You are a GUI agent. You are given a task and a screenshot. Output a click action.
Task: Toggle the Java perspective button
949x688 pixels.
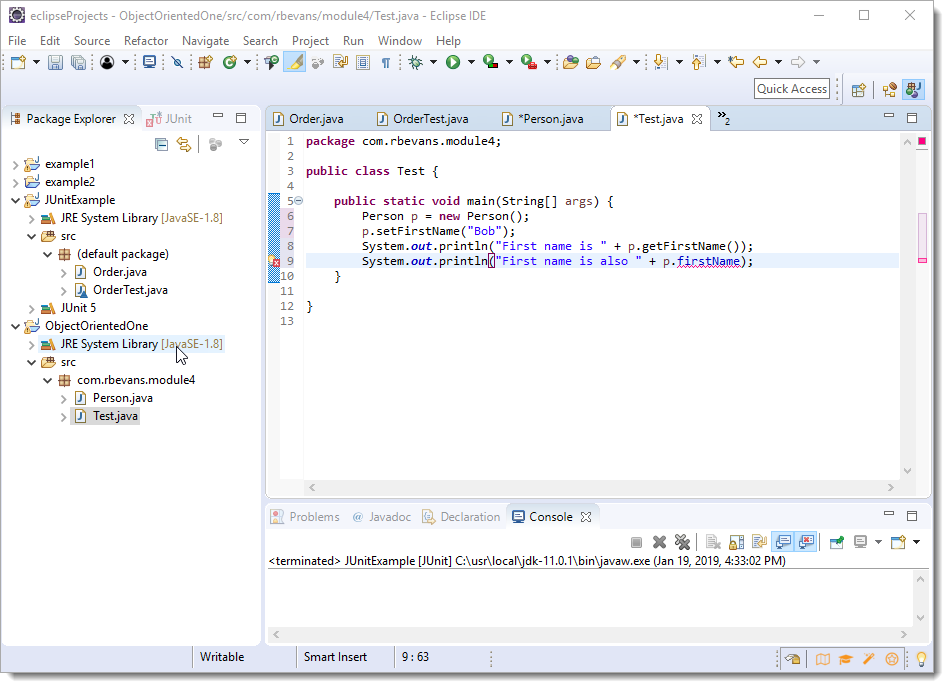[x=913, y=90]
